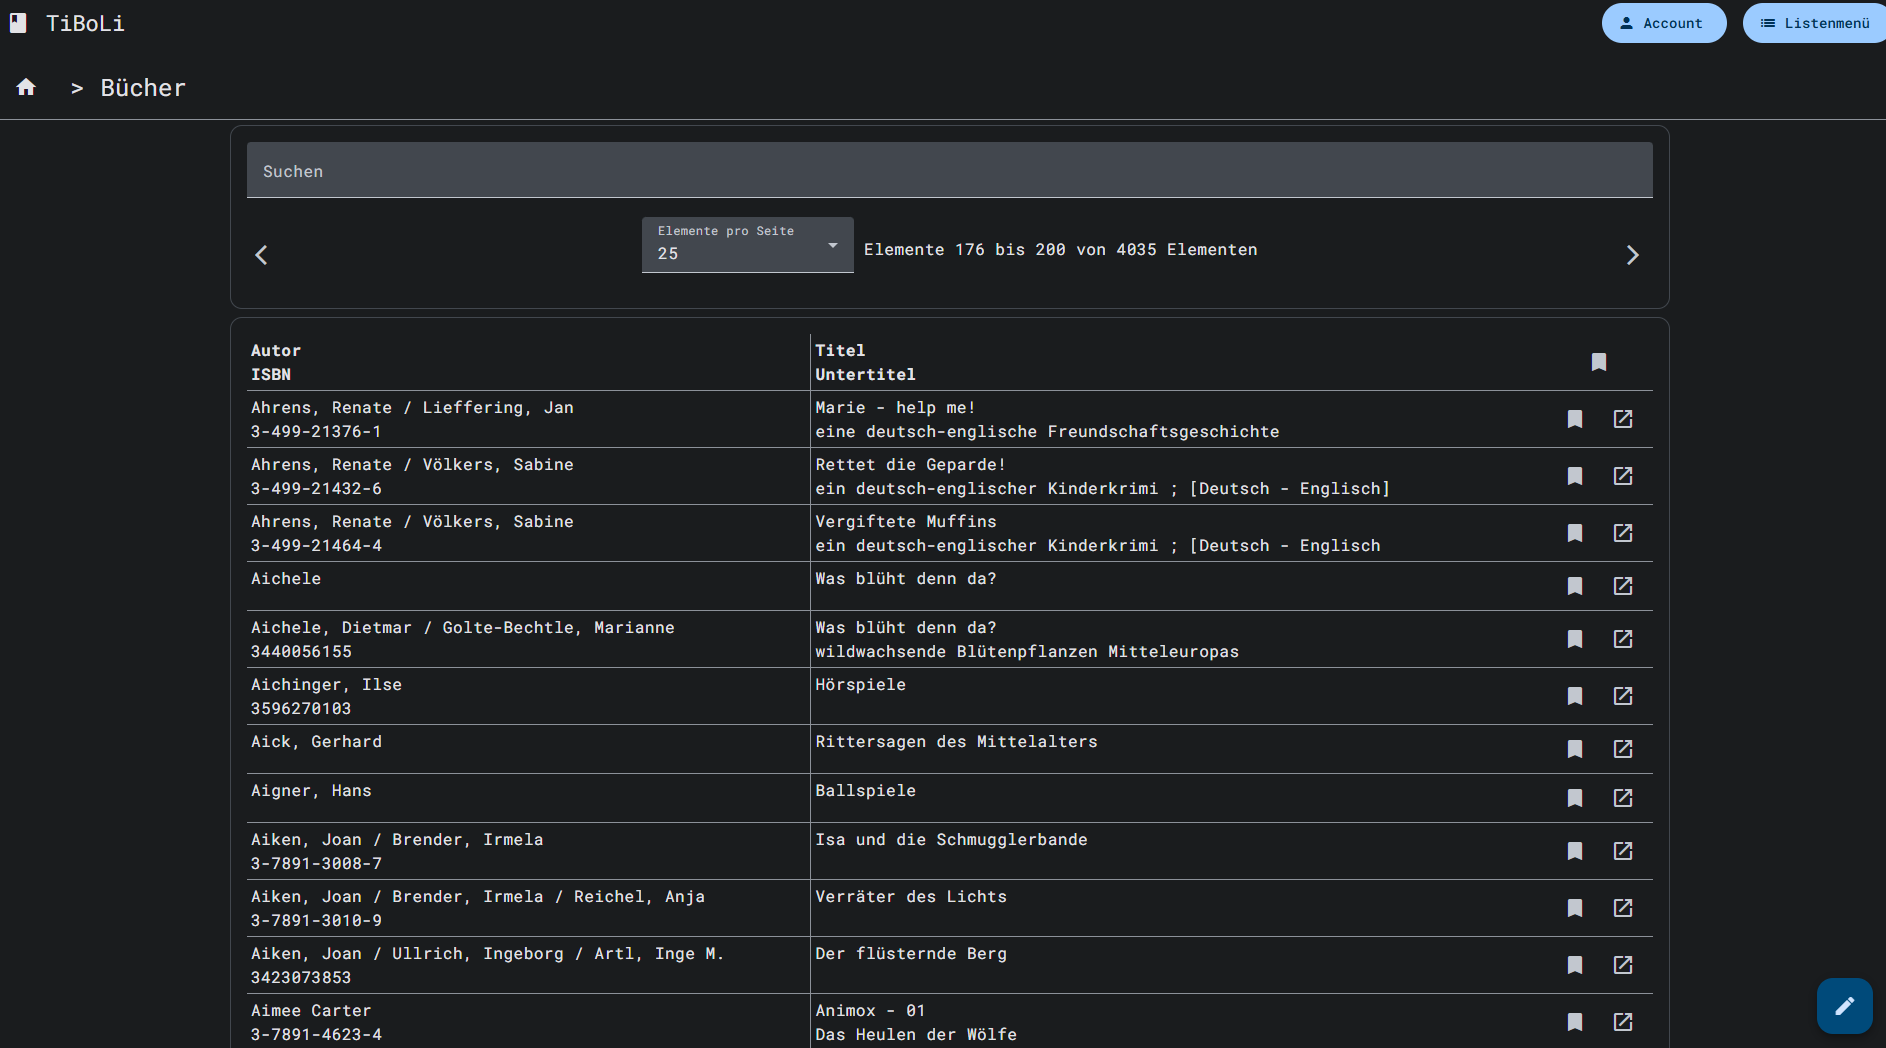This screenshot has width=1886, height=1048.
Task: Toggle bookmark for 'Vergiftete Muffins'
Action: coord(1574,533)
